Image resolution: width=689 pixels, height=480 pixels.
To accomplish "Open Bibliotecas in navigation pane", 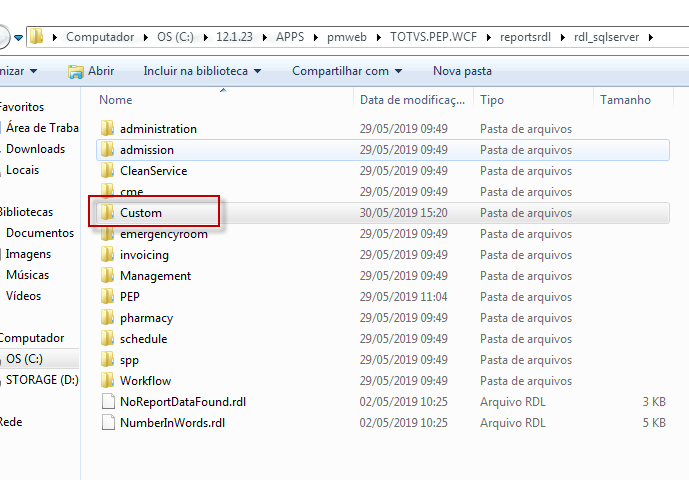I will (26, 212).
